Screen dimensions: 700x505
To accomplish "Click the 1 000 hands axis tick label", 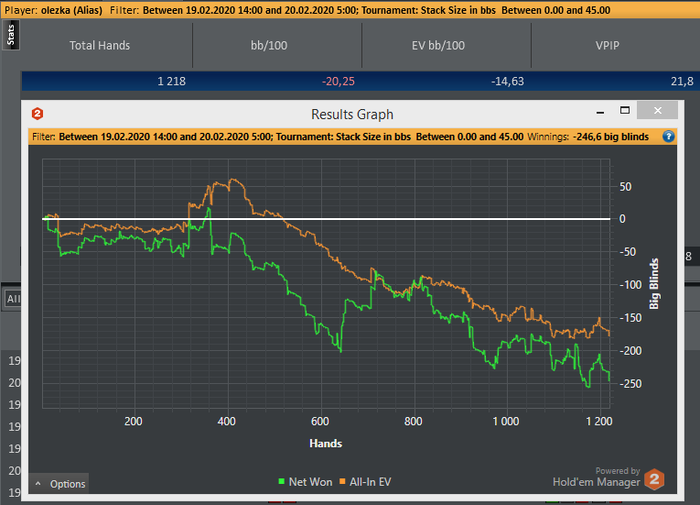I will 506,421.
